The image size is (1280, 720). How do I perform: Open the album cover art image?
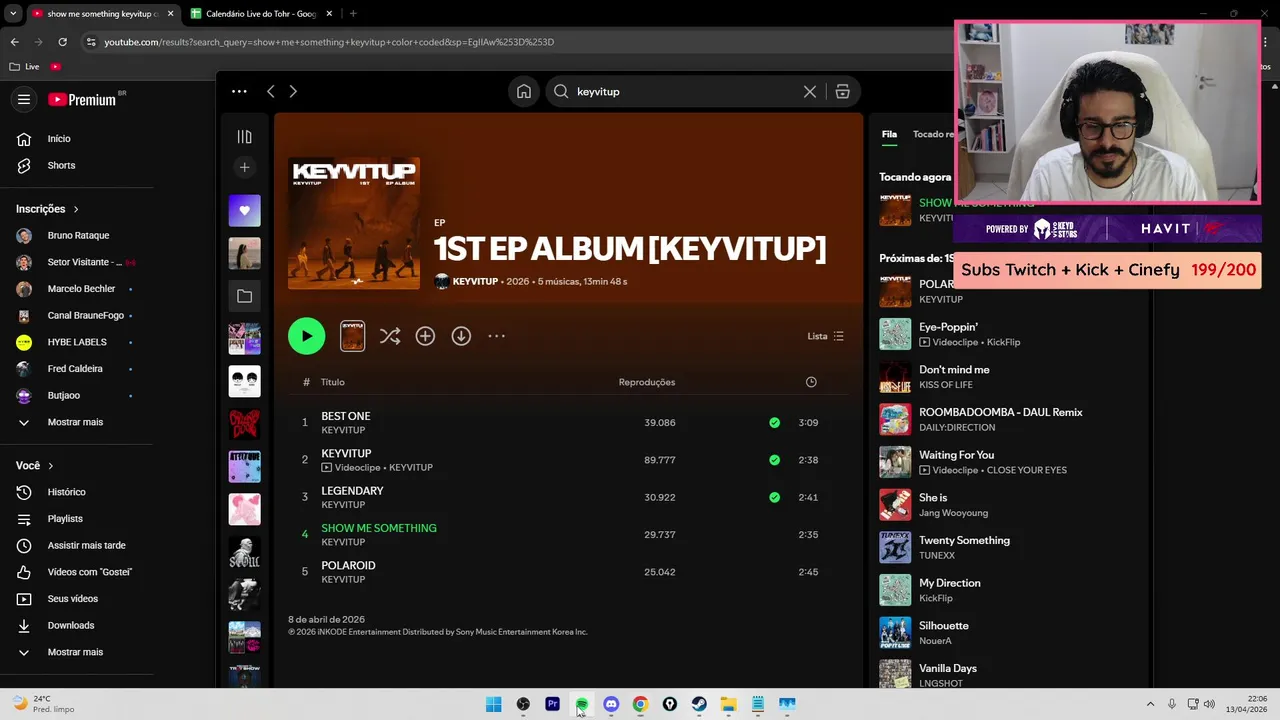point(354,224)
